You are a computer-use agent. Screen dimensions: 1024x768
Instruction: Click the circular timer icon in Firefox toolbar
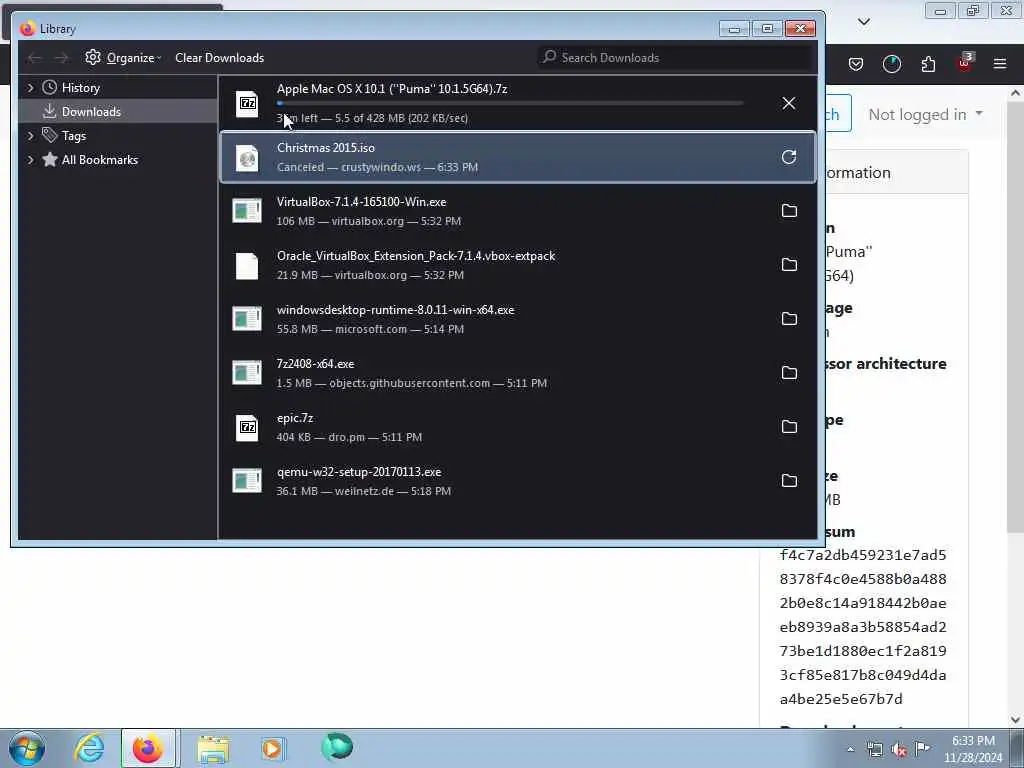tap(891, 64)
